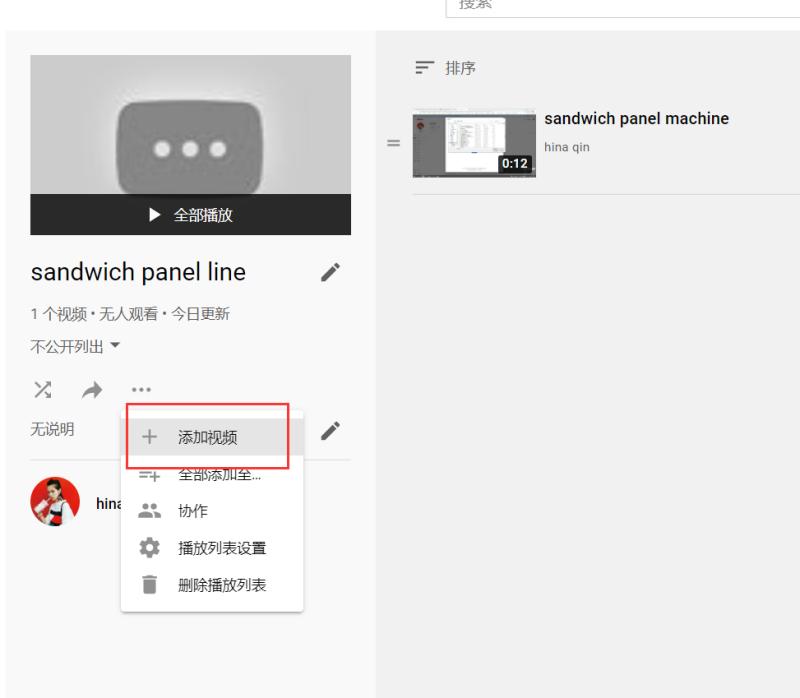Choose 删除播放列表 in the menu
Image resolution: width=800 pixels, height=698 pixels.
click(x=221, y=585)
